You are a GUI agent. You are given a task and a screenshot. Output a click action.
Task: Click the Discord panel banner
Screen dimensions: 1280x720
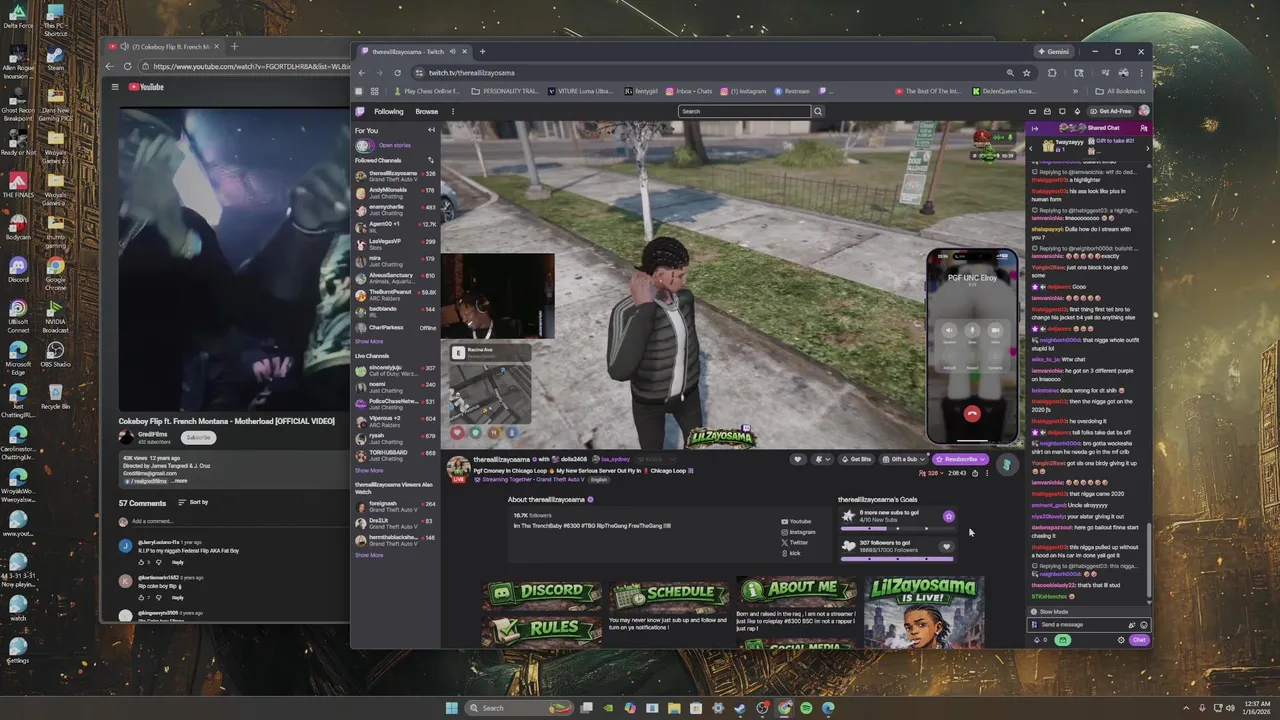(542, 592)
